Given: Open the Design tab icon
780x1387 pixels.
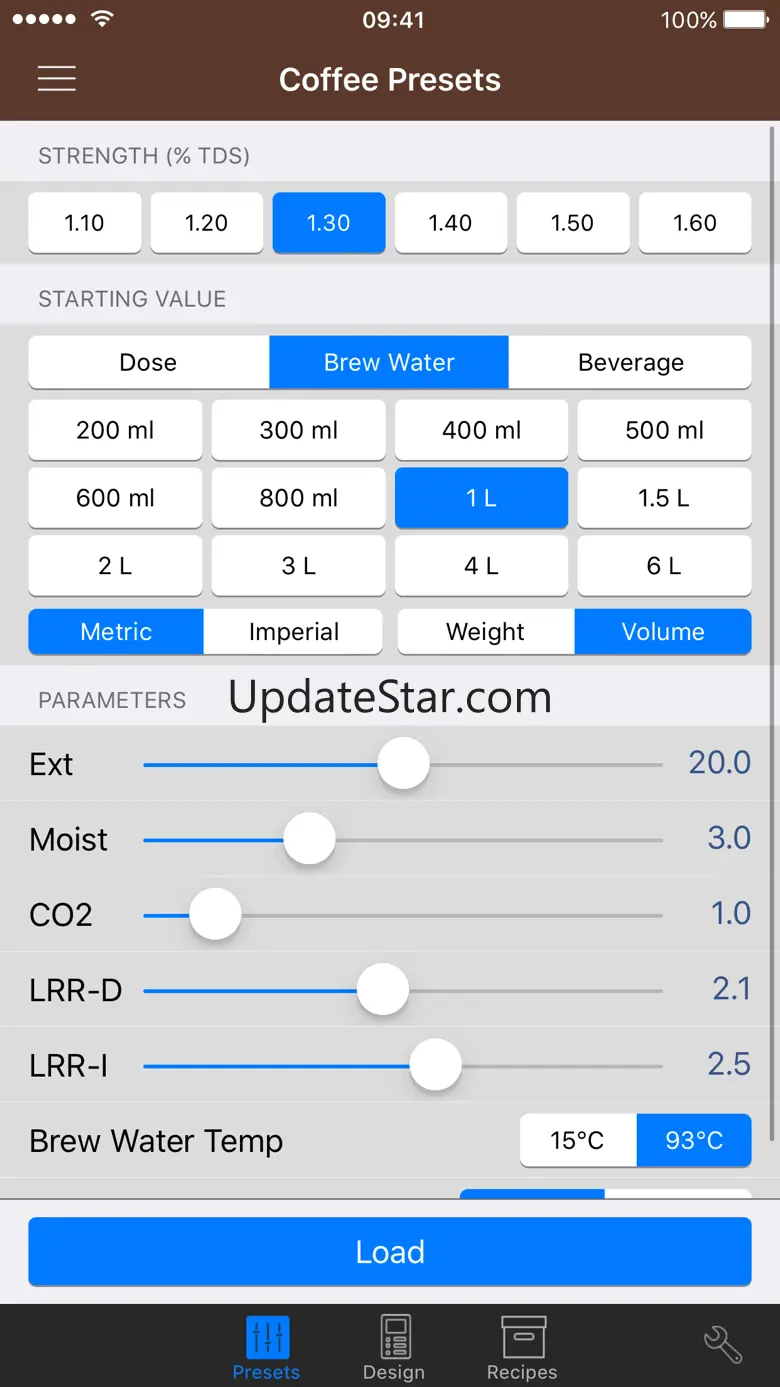Looking at the screenshot, I should tap(394, 1338).
